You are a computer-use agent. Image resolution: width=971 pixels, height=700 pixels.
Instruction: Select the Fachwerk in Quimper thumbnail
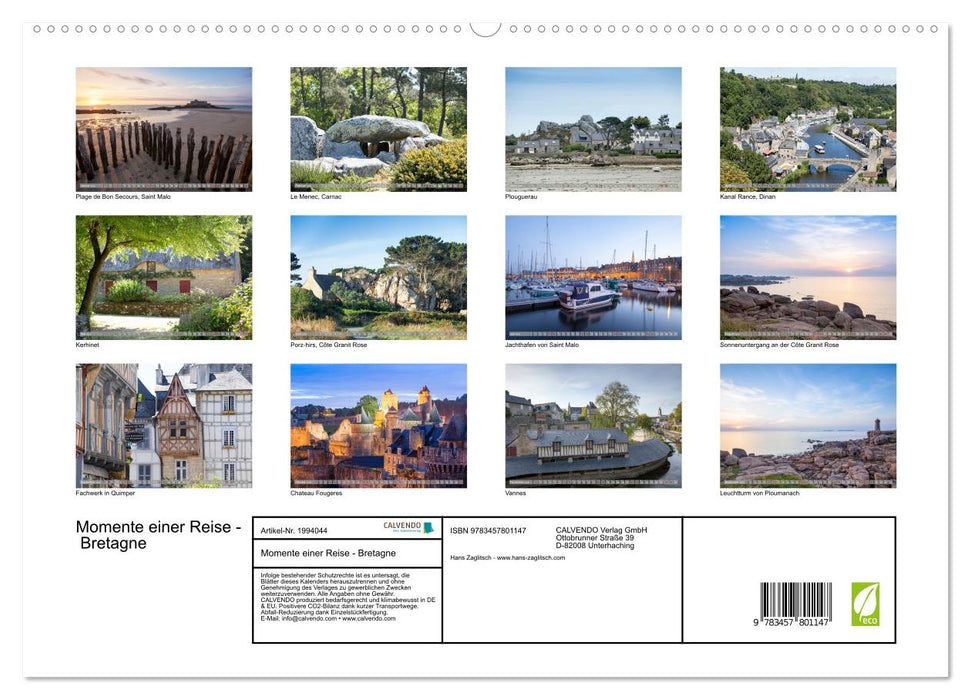coord(163,425)
